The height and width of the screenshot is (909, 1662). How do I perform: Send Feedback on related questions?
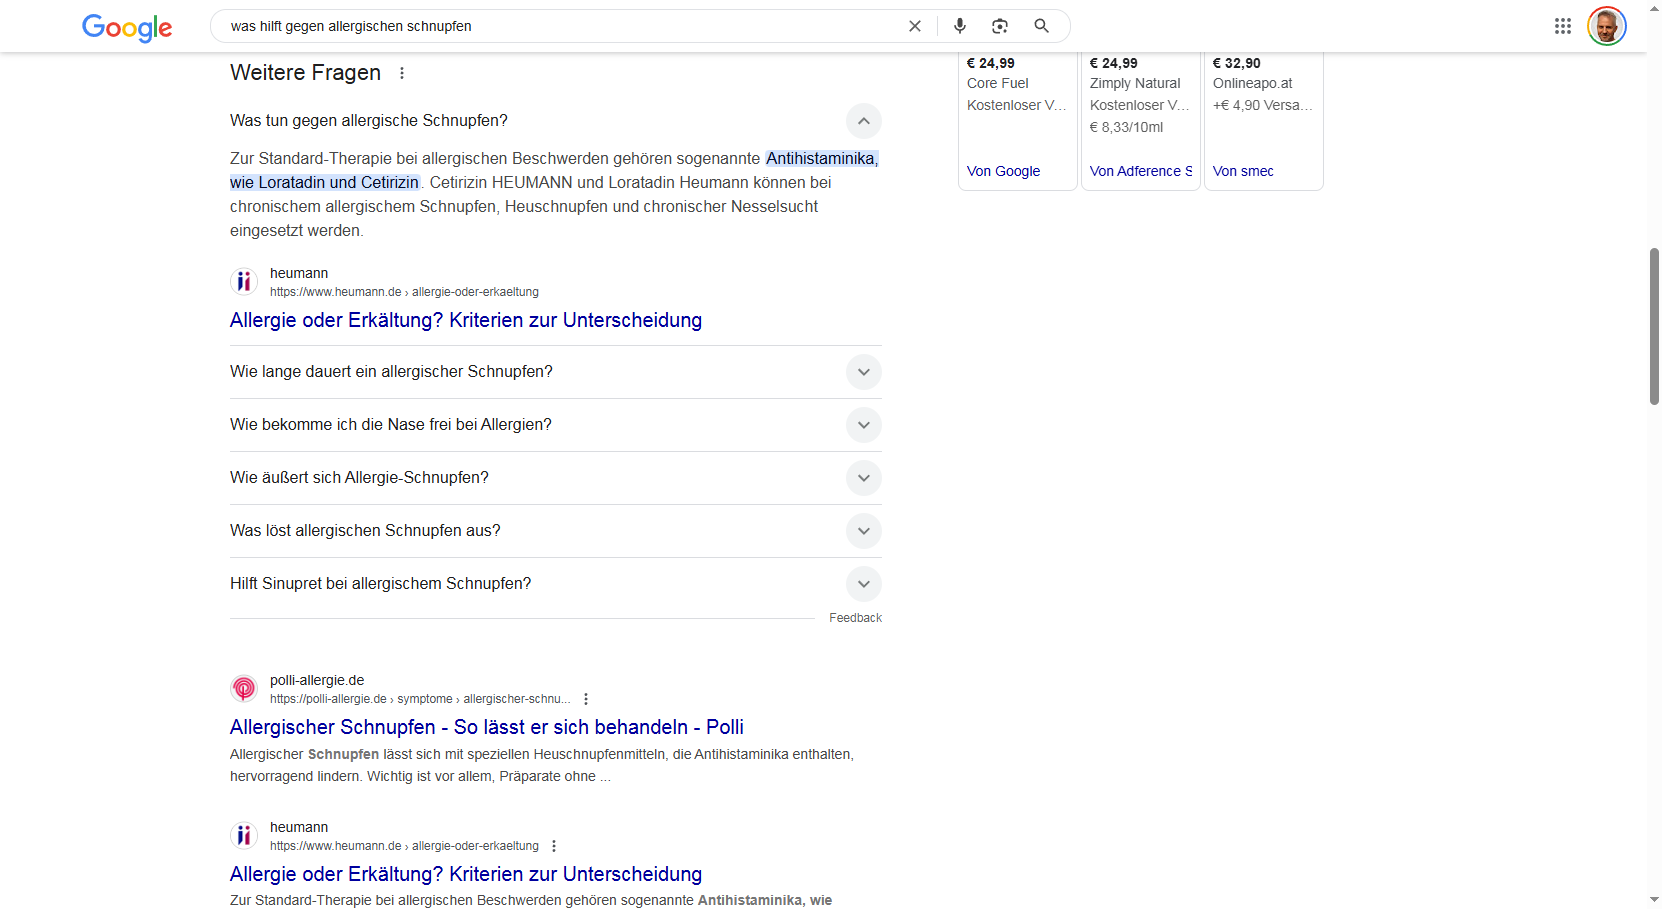(x=855, y=618)
